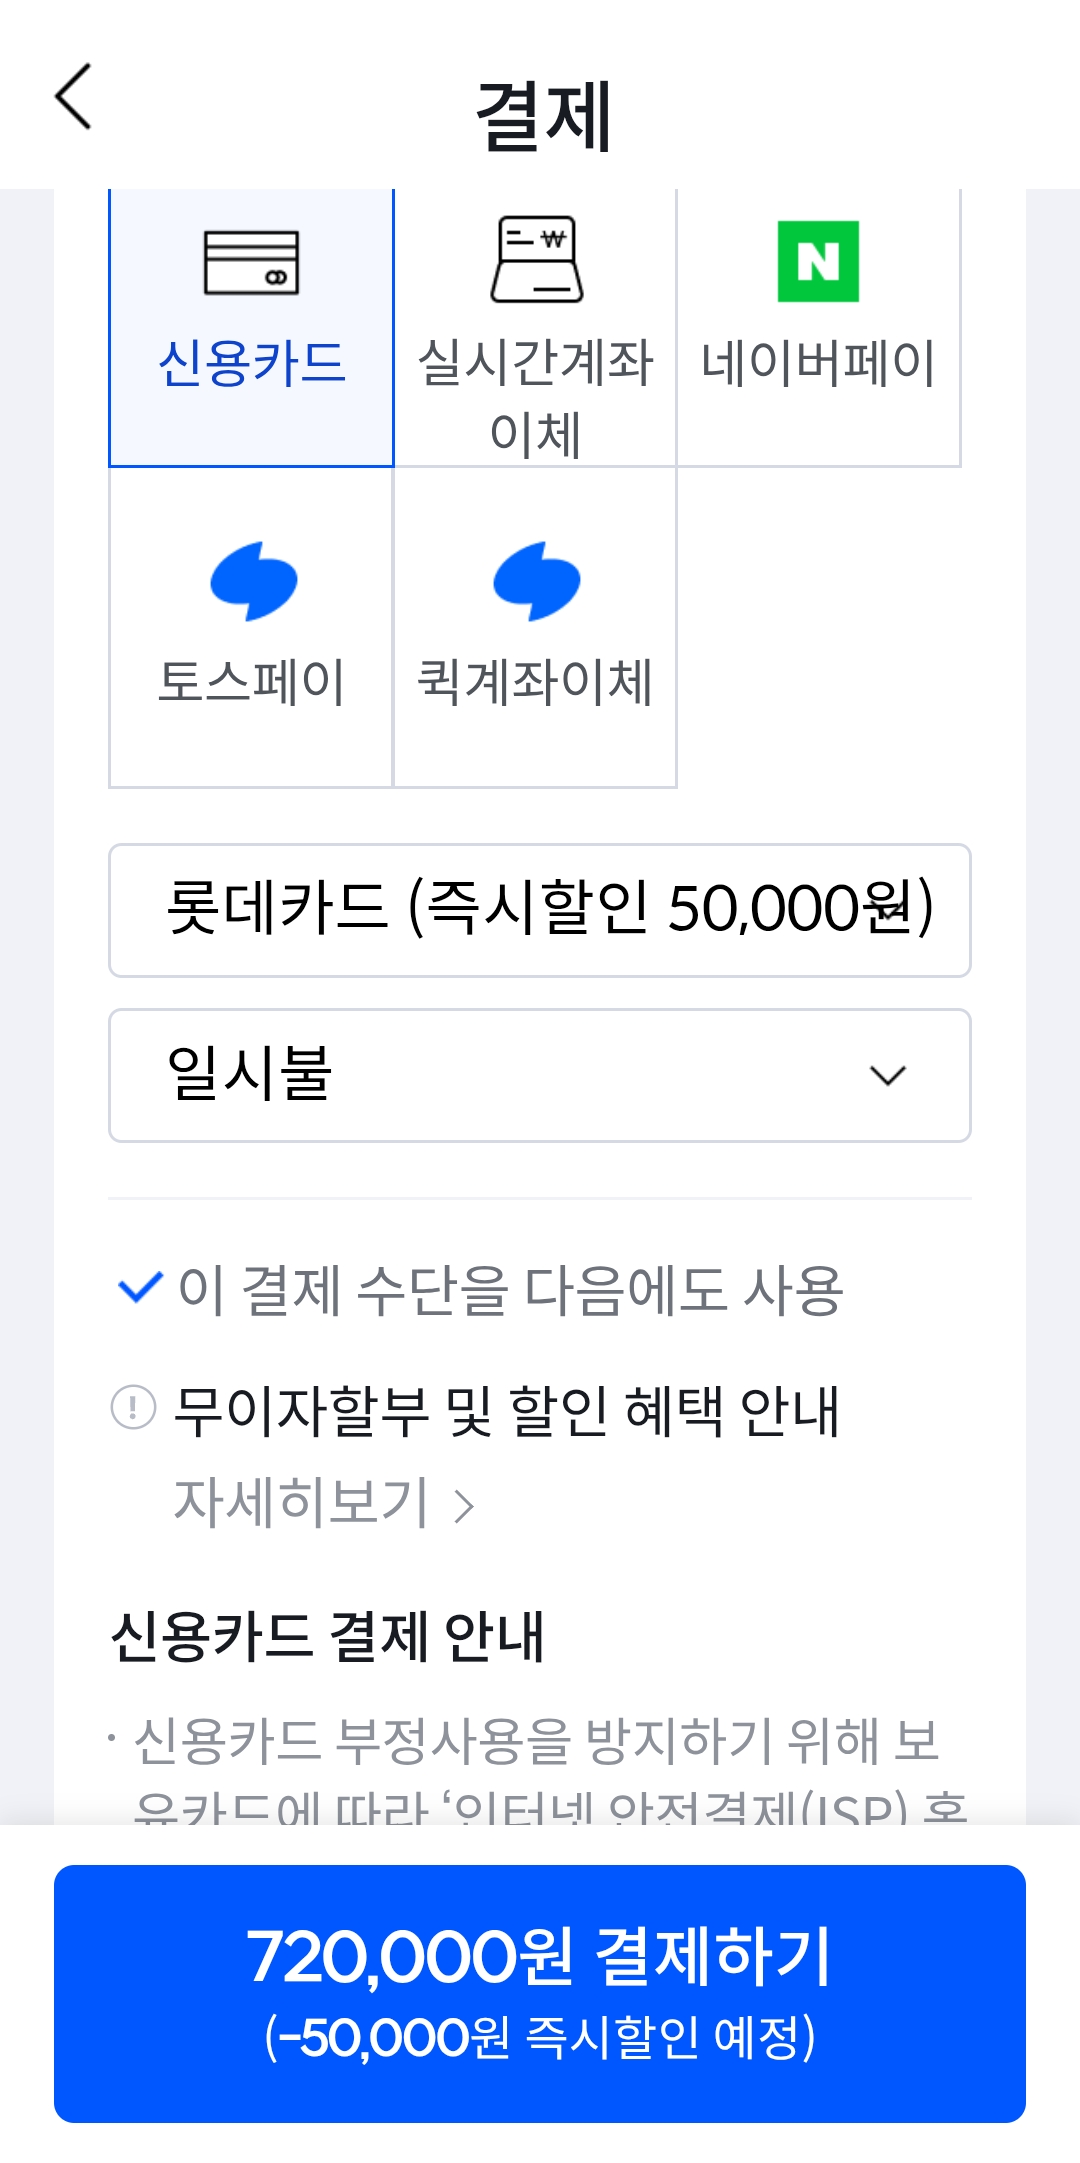Tap the arrow next to 자세히보기
This screenshot has height=2163, width=1080.
coord(463,1506)
